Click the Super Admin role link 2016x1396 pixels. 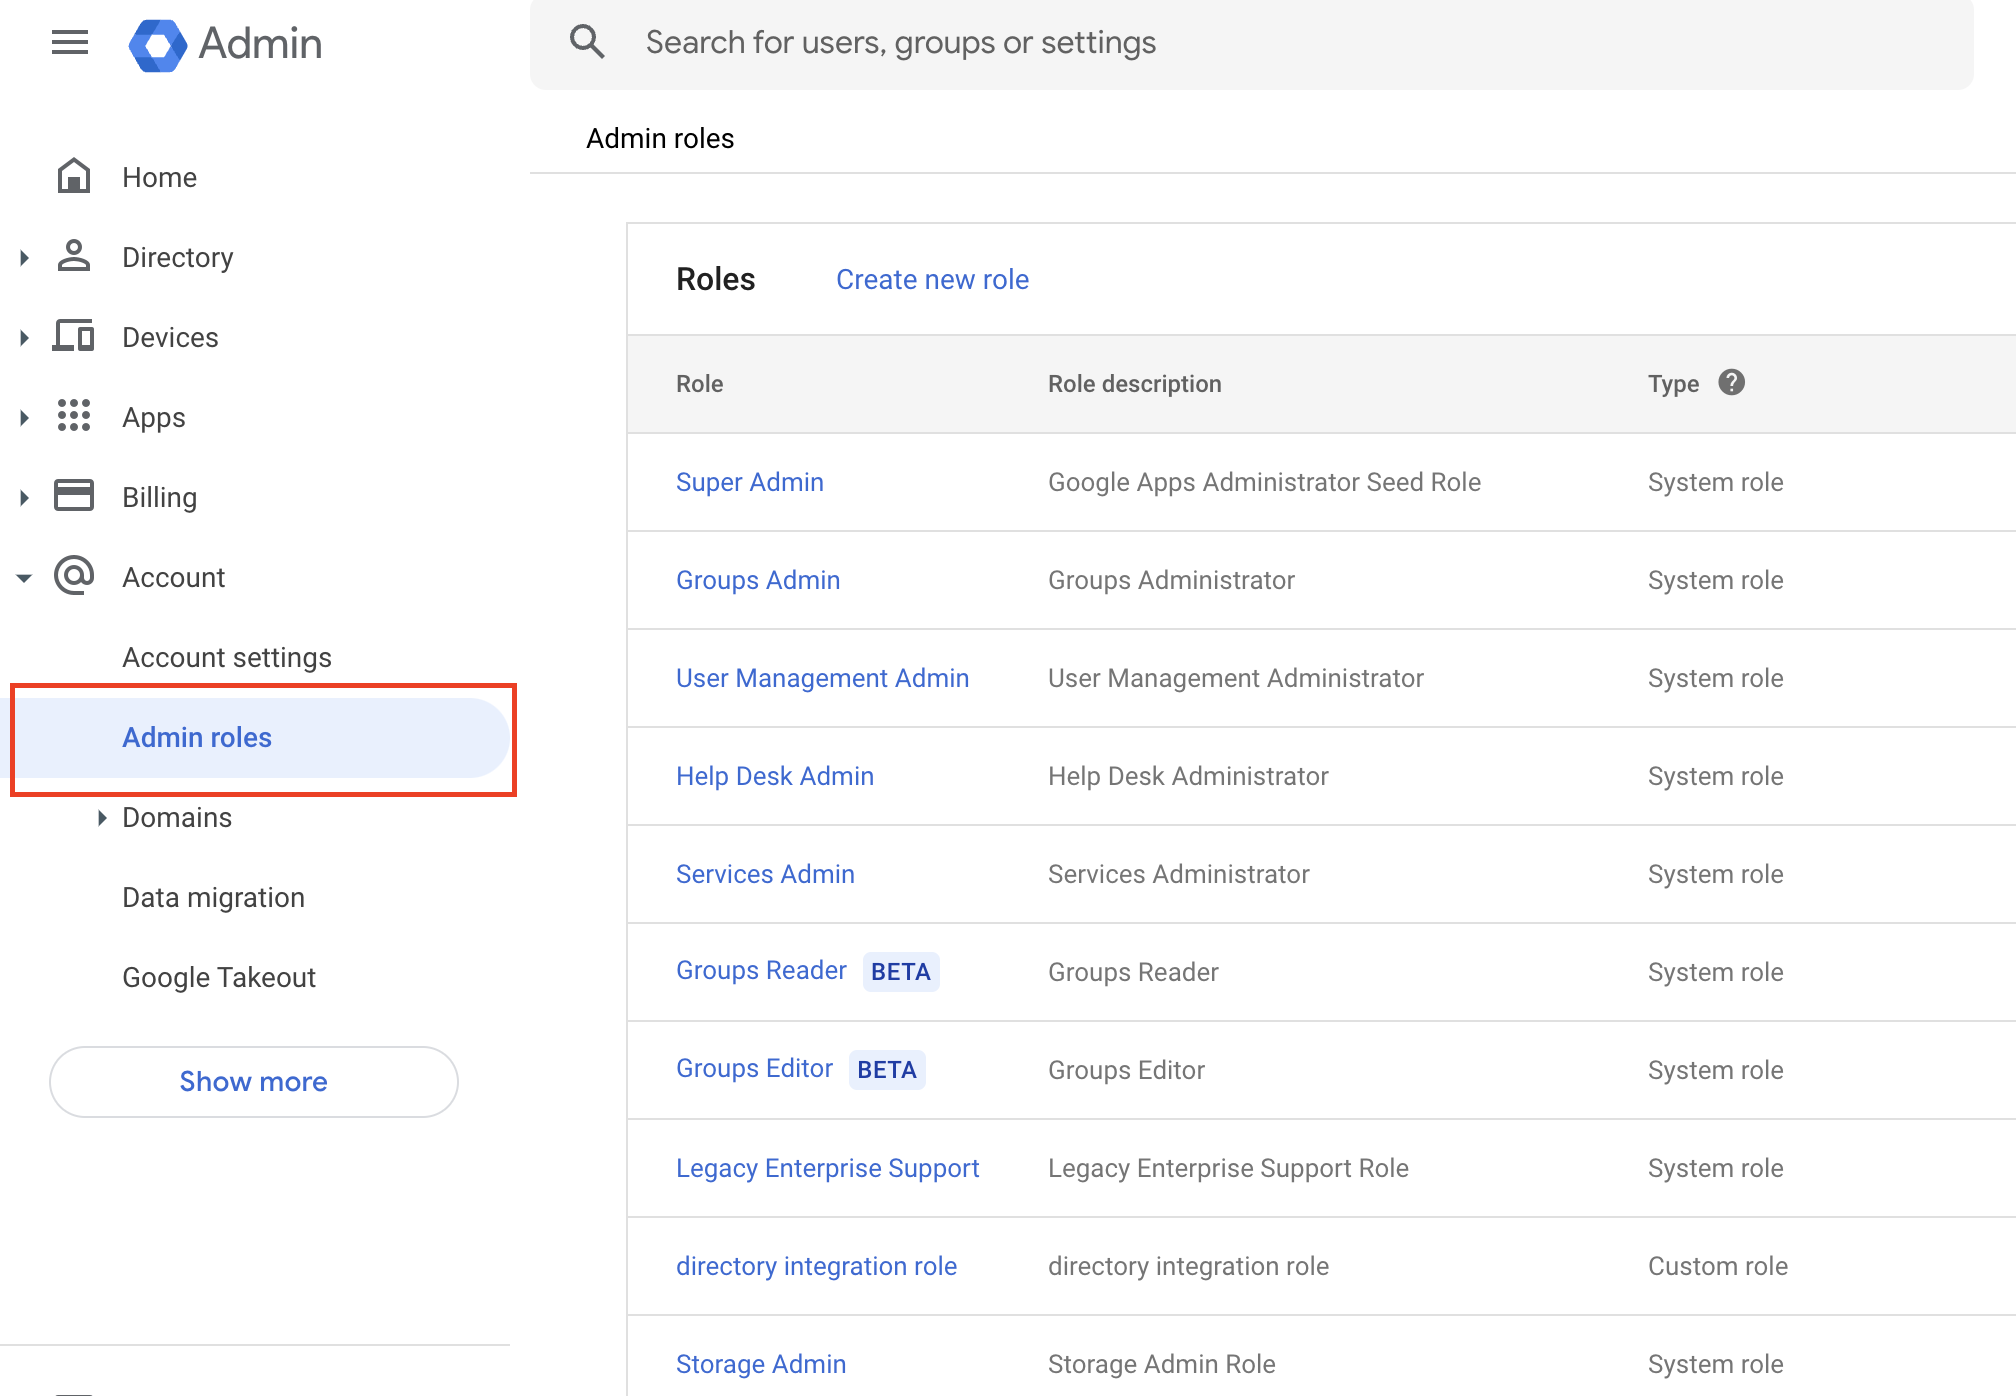751,481
